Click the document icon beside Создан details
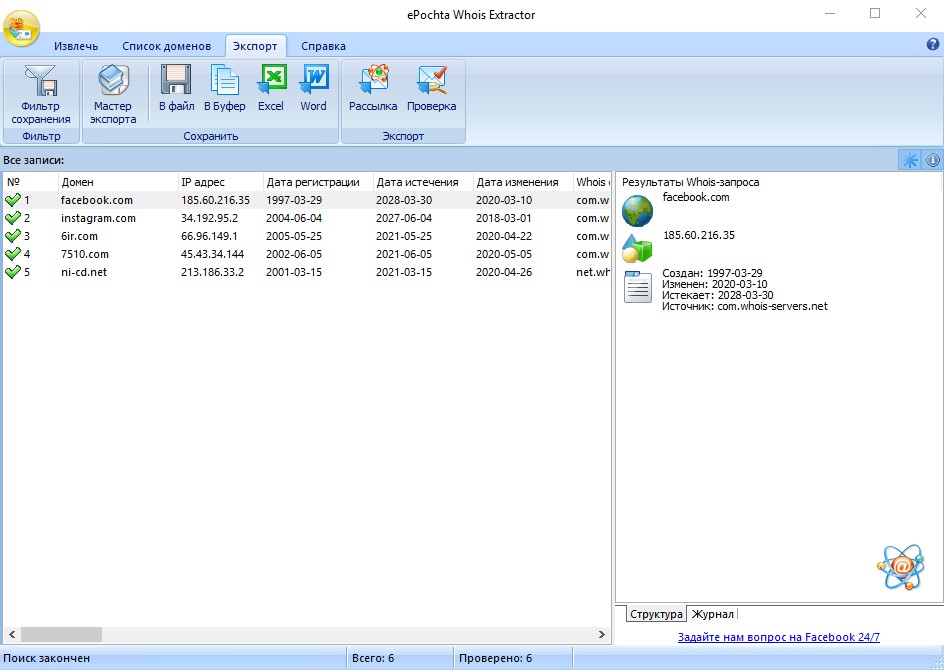 pos(638,287)
